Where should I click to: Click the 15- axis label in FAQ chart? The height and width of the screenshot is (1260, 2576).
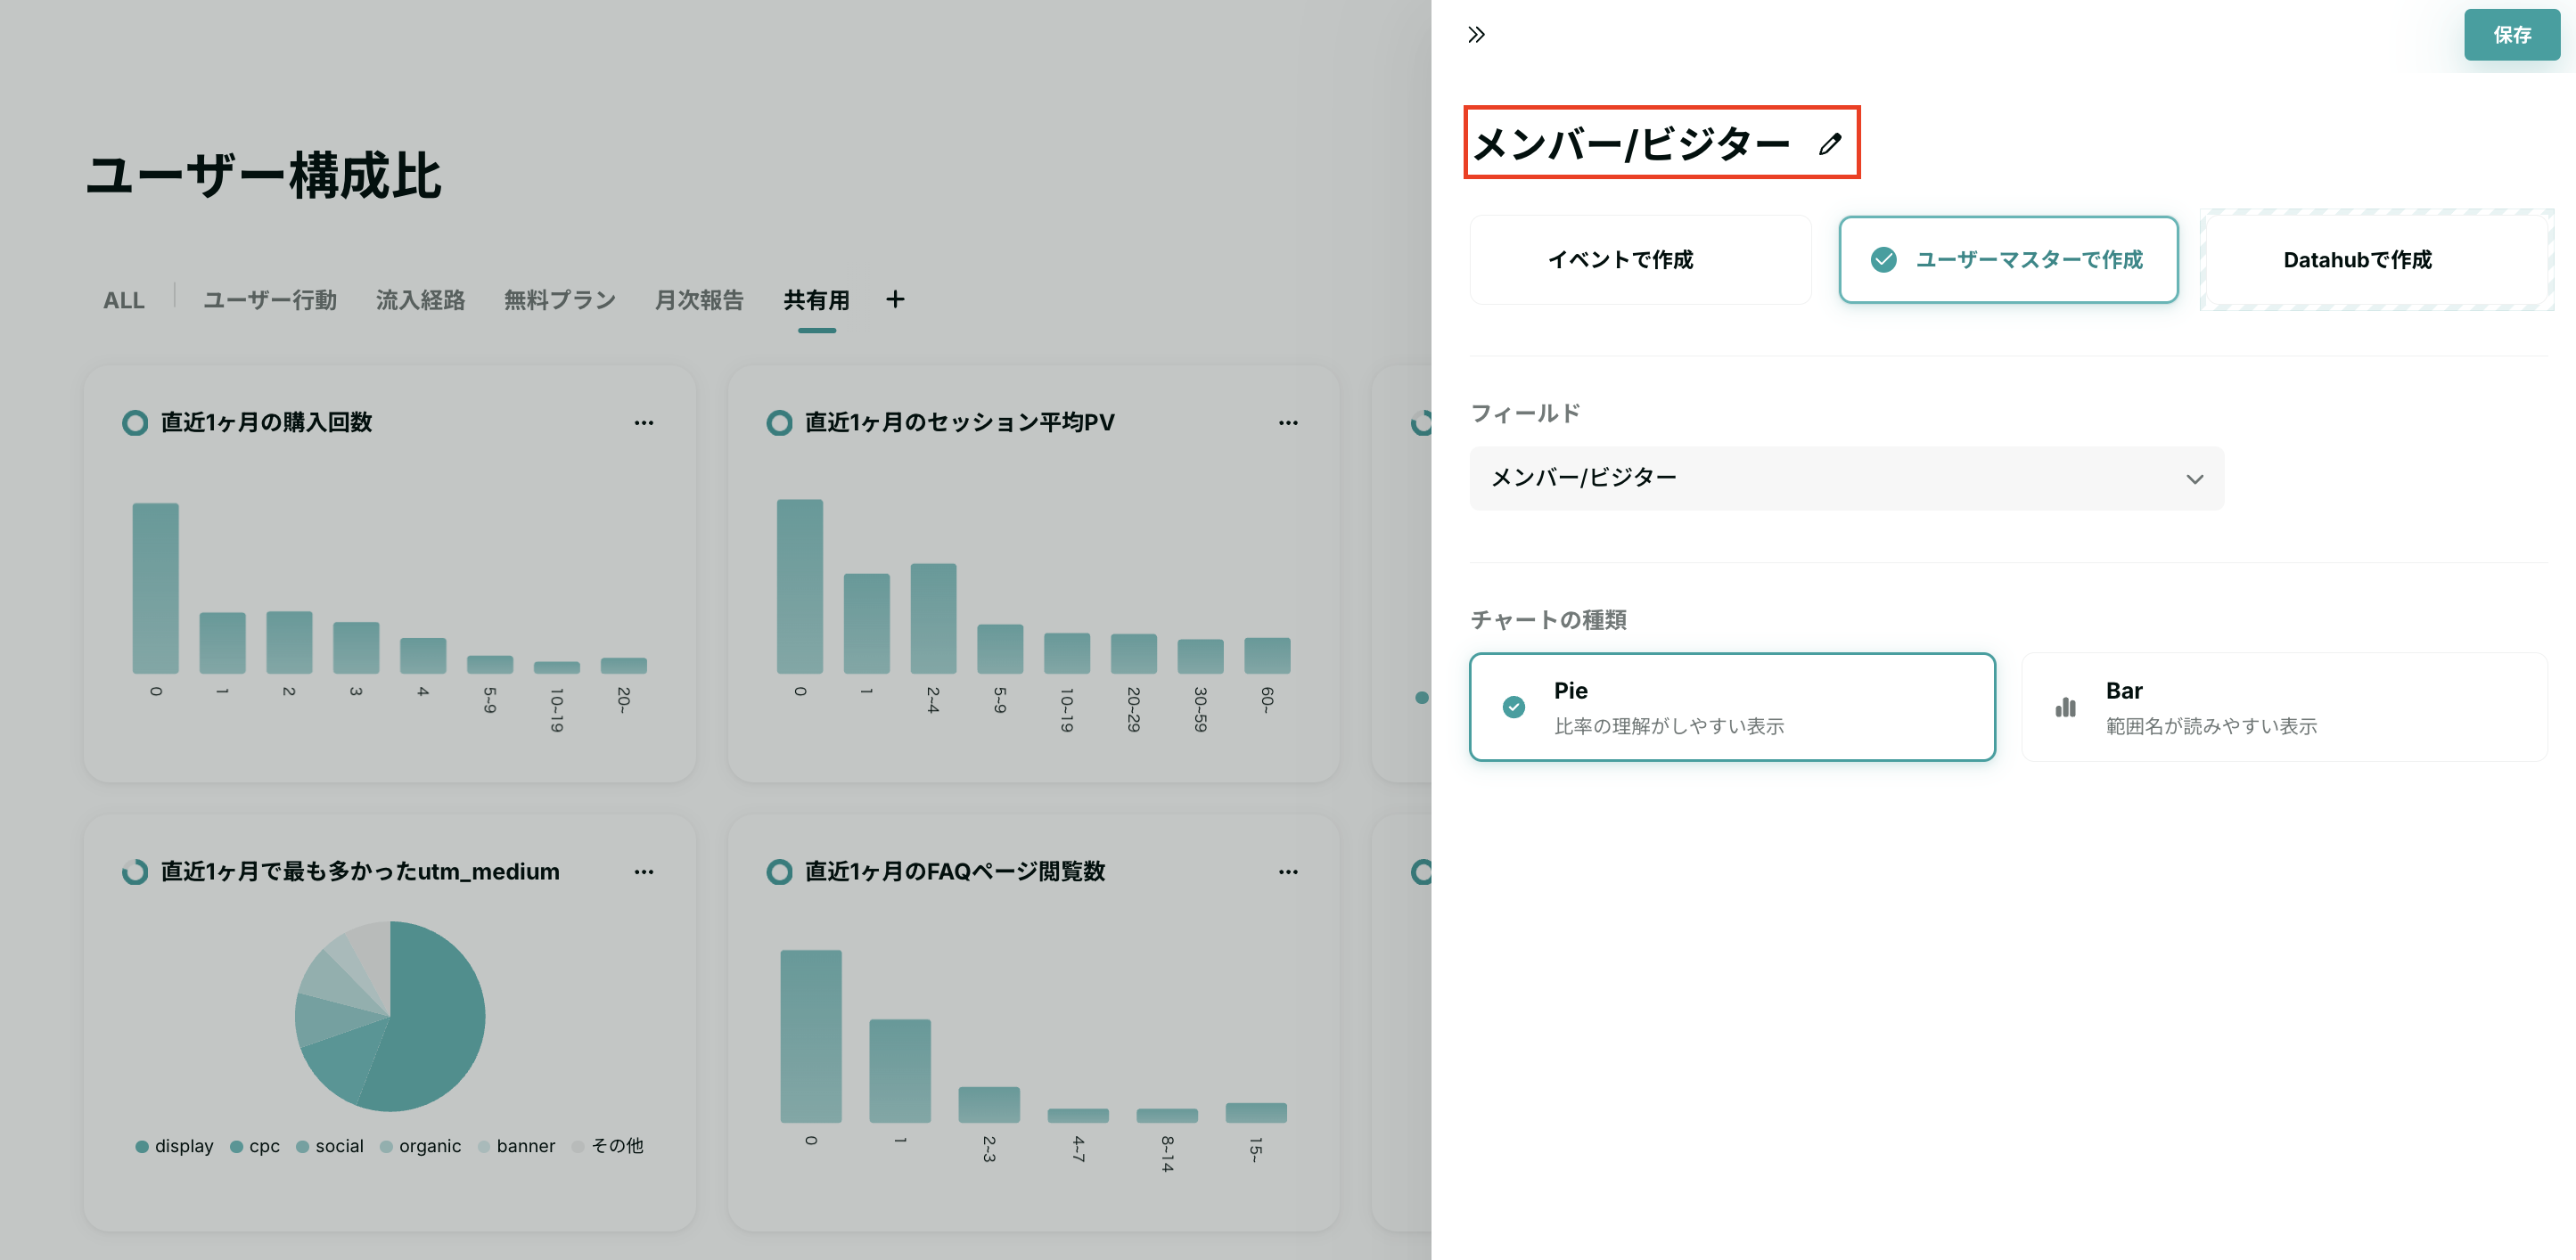pos(1255,1148)
